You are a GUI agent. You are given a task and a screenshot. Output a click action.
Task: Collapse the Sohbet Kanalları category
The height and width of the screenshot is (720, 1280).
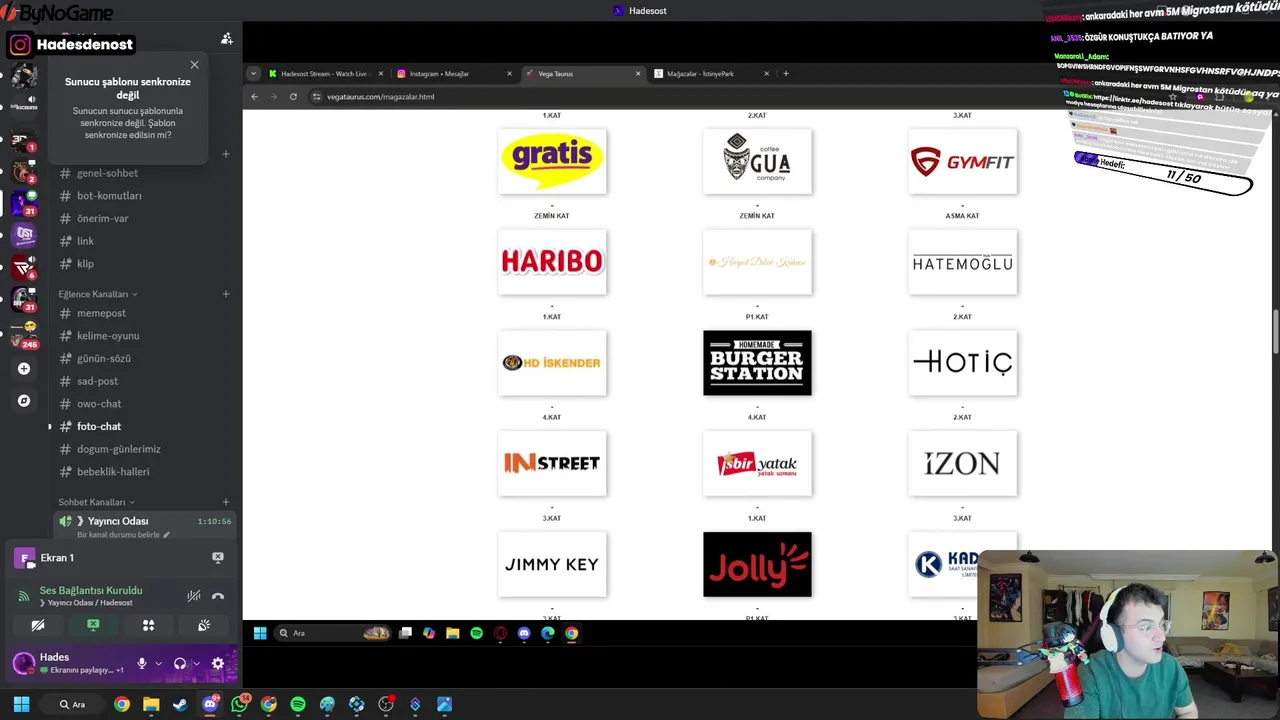coord(97,502)
